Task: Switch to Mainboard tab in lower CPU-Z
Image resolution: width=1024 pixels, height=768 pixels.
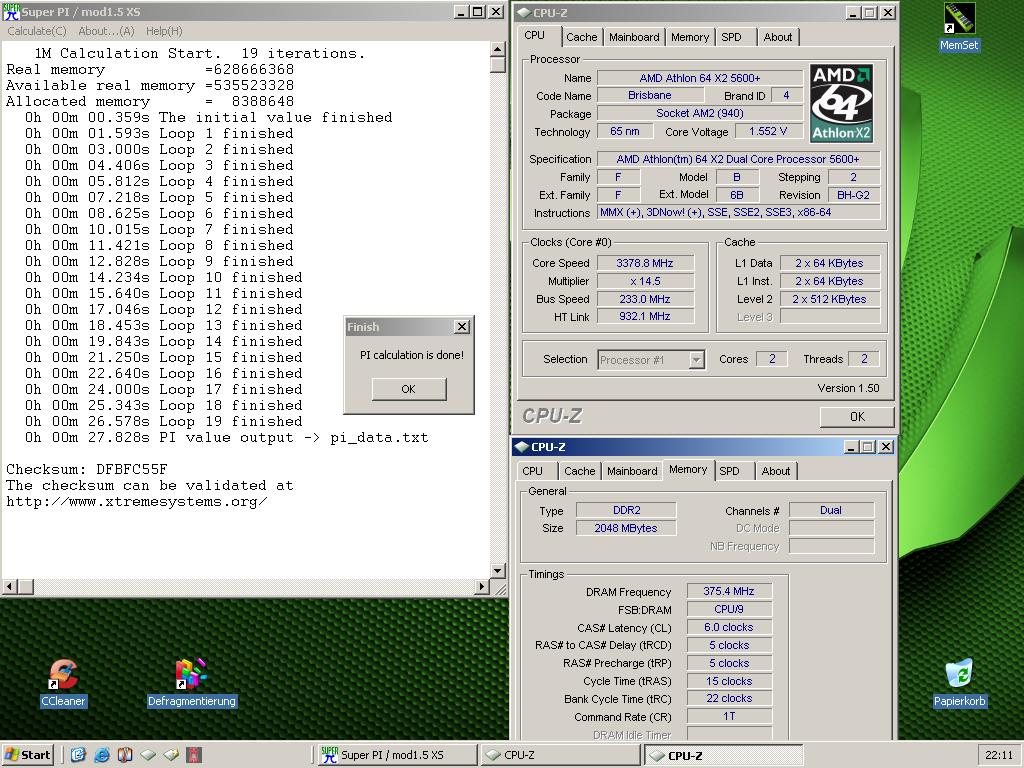Action: pyautogui.click(x=632, y=471)
